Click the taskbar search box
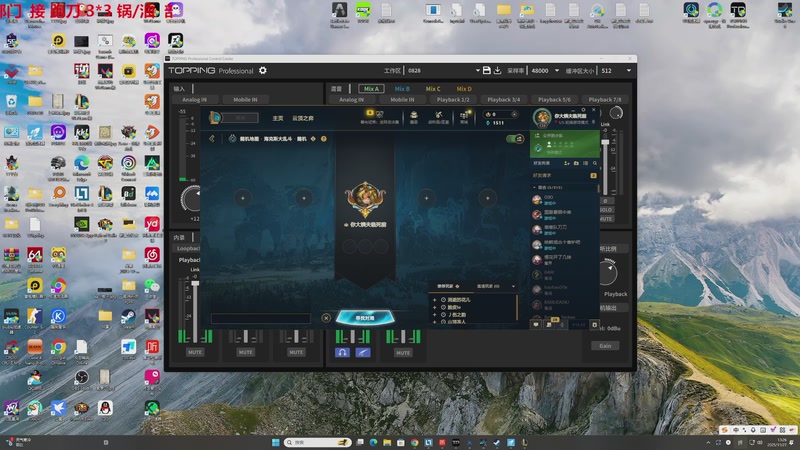Screen dimensions: 800x450 [318, 442]
